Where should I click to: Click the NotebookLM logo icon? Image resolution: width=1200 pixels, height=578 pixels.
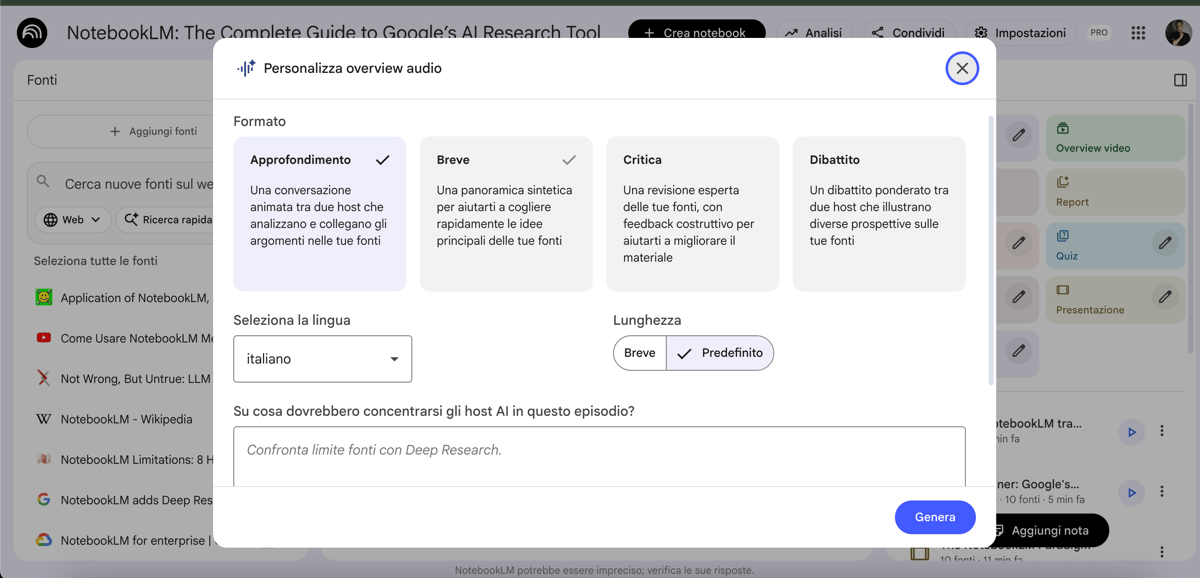[x=32, y=33]
